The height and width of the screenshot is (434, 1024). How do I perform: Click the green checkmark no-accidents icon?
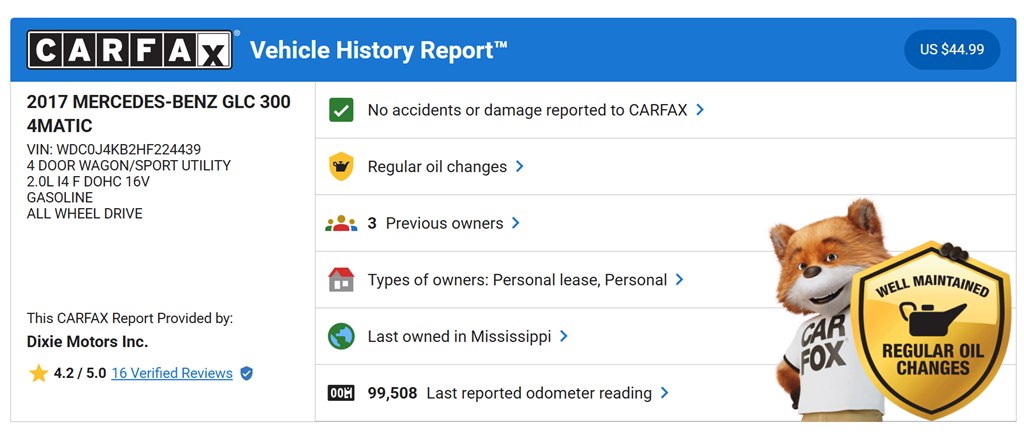pos(342,110)
